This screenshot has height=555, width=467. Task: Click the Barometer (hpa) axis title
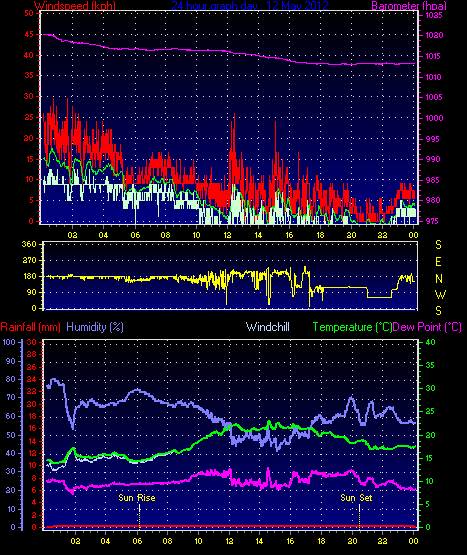click(x=409, y=6)
